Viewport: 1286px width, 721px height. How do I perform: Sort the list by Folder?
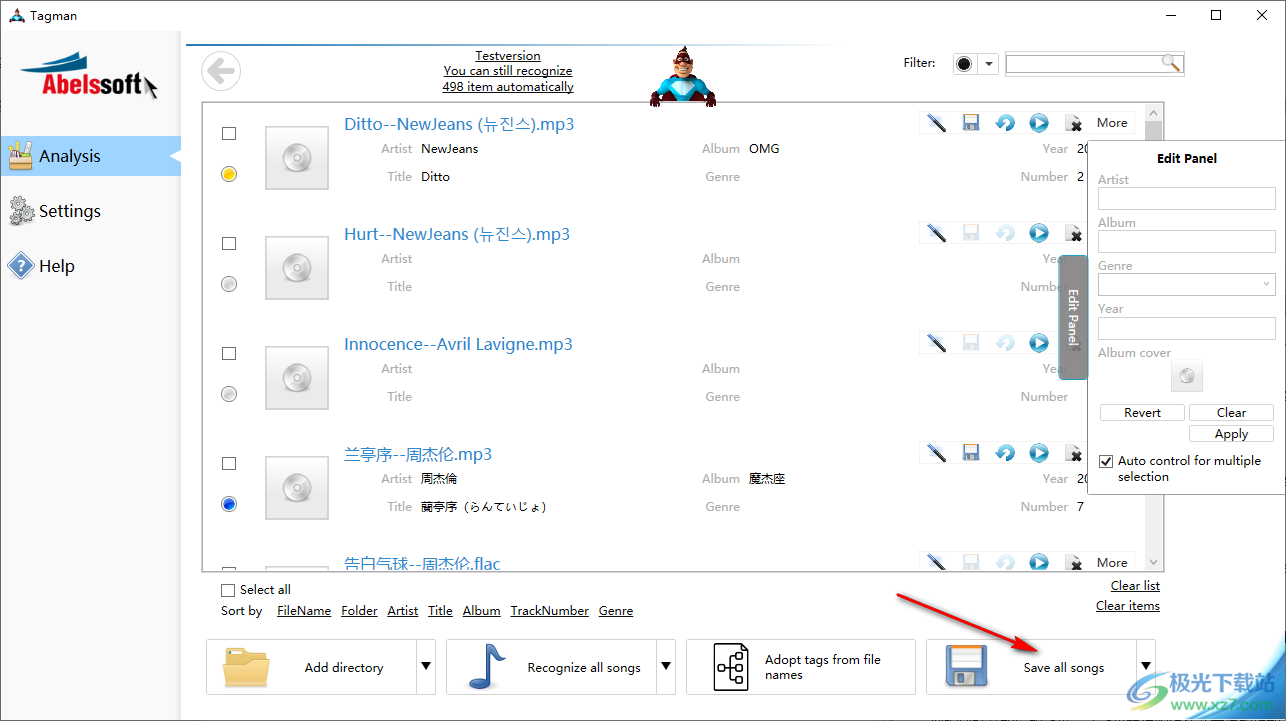[359, 611]
